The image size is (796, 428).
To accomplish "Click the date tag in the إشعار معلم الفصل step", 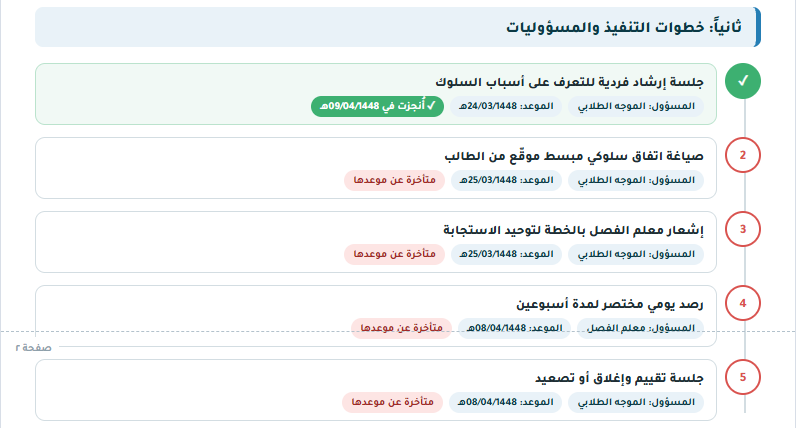I will [506, 254].
